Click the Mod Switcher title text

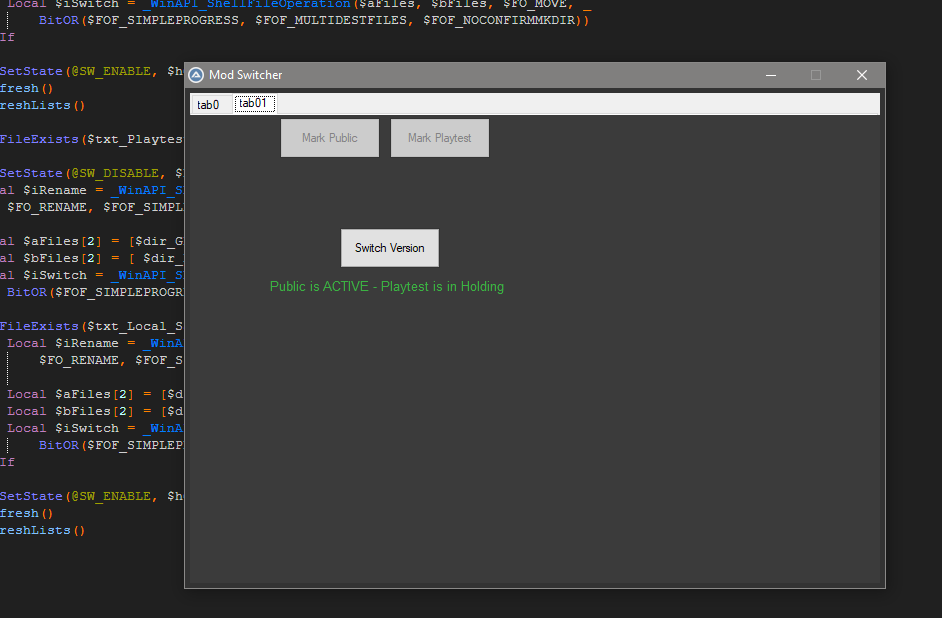pyautogui.click(x=246, y=75)
